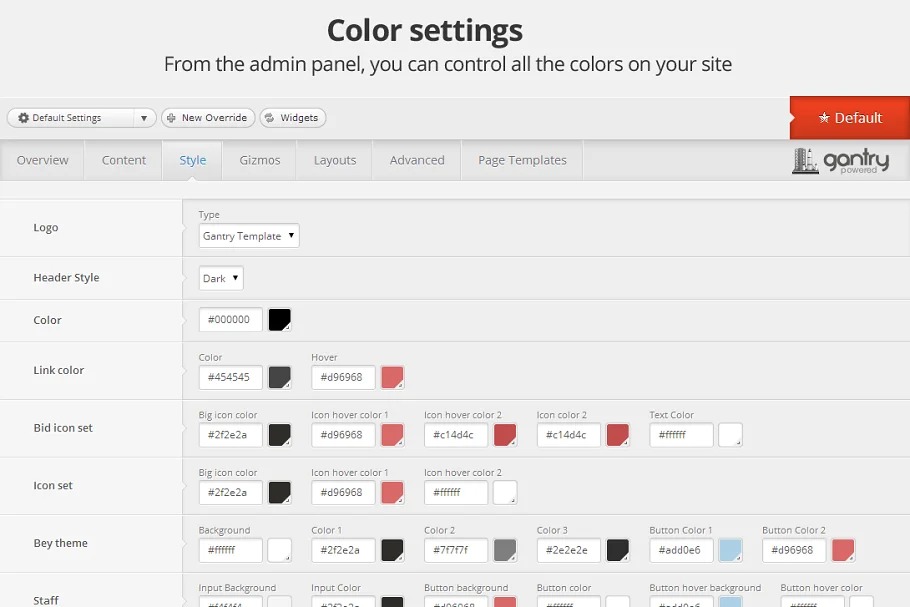This screenshot has height=607, width=910.
Task: Click the New Override button
Action: pos(208,118)
